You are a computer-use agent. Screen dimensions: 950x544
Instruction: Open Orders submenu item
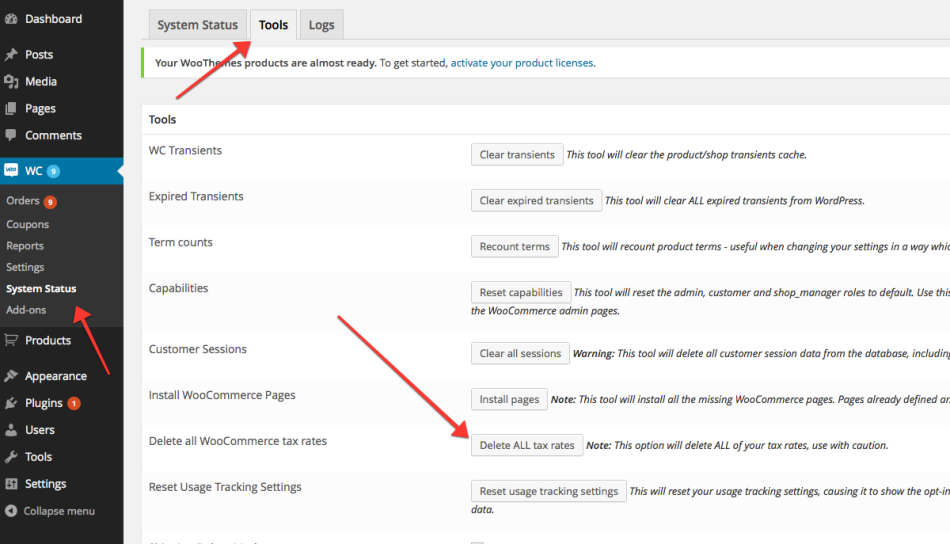22,201
